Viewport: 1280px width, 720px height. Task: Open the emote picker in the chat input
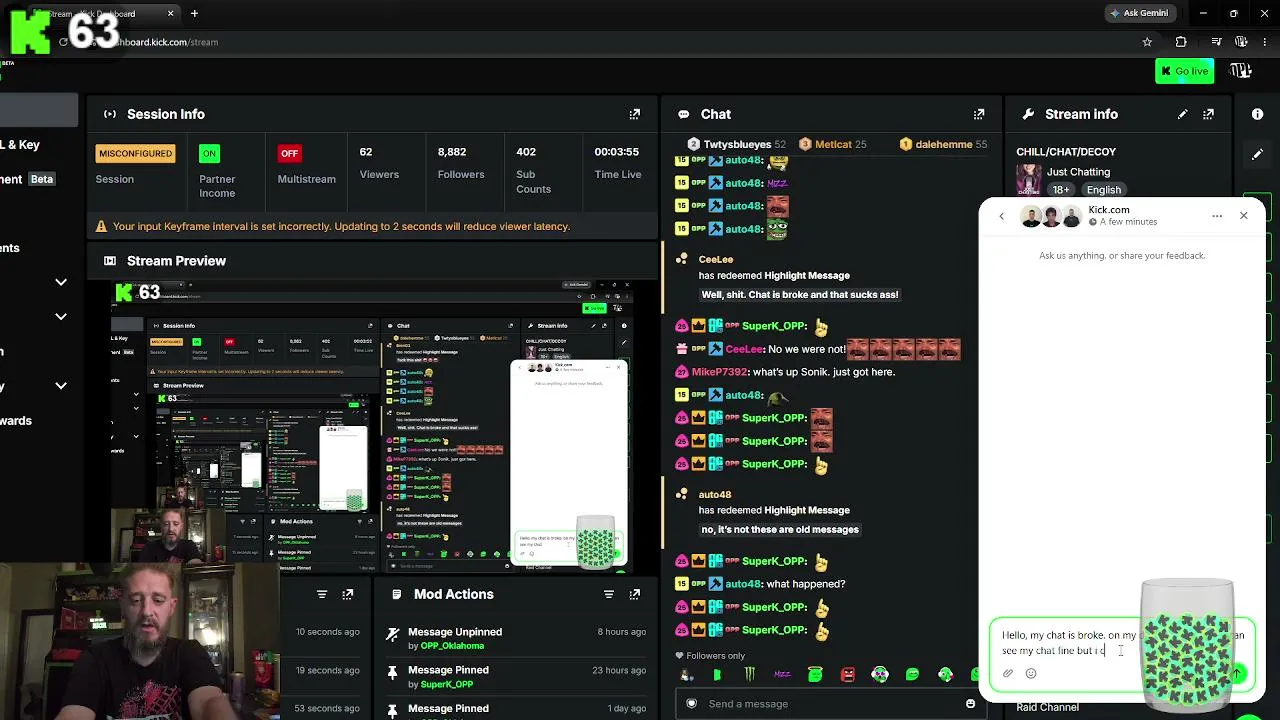(970, 703)
